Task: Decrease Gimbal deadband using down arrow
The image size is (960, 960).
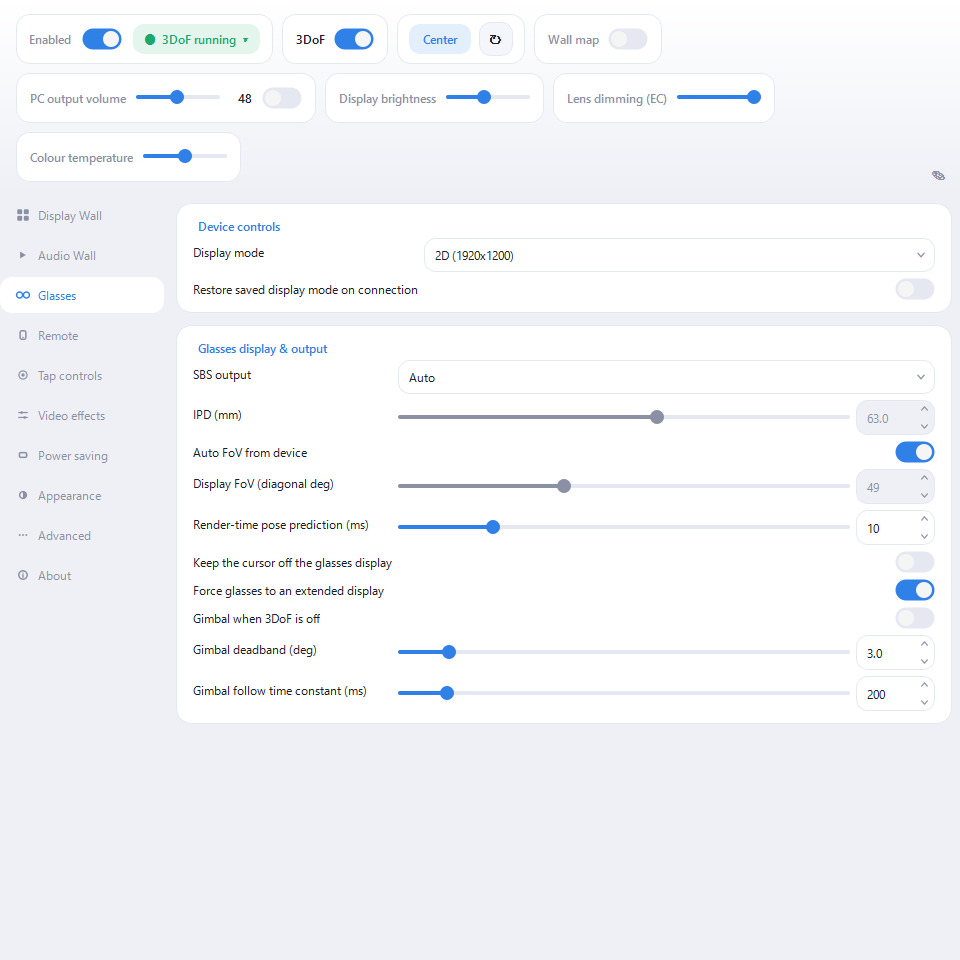Action: coord(924,661)
